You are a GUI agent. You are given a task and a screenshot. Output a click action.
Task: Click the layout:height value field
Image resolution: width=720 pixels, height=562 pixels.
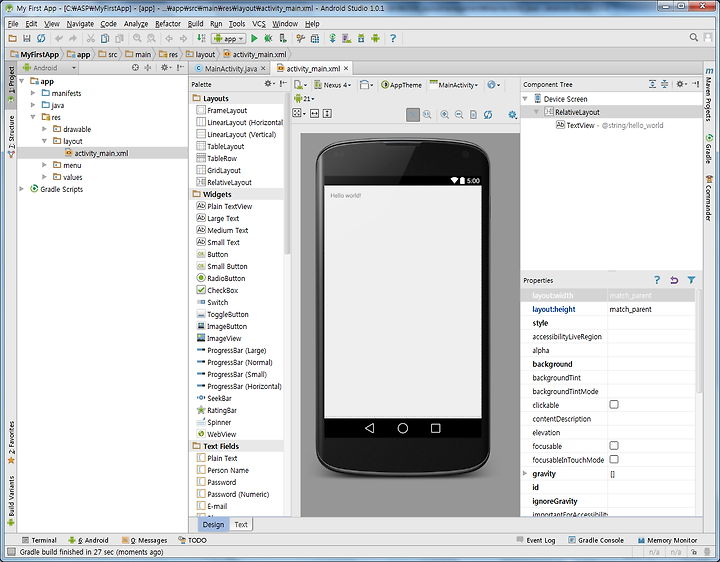[x=651, y=309]
